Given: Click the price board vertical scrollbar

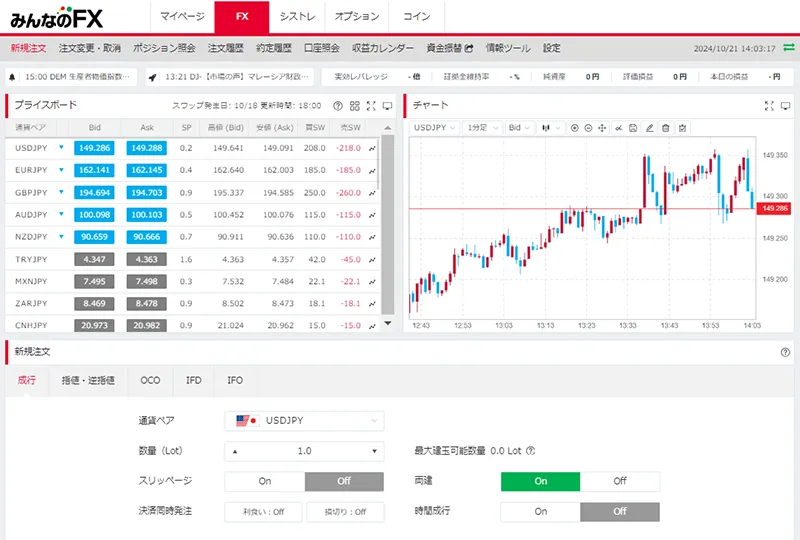Looking at the screenshot, I should 389,220.
